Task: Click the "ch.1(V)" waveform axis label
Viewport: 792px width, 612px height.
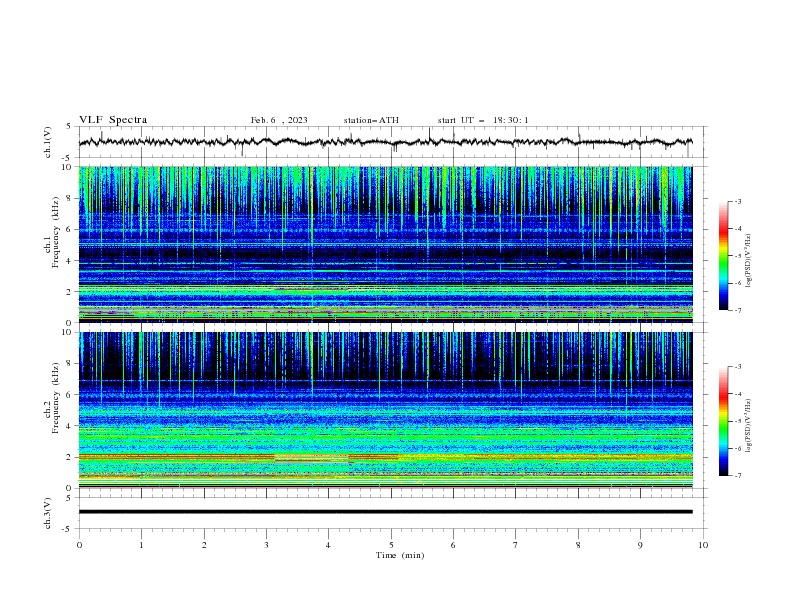Action: (x=48, y=142)
